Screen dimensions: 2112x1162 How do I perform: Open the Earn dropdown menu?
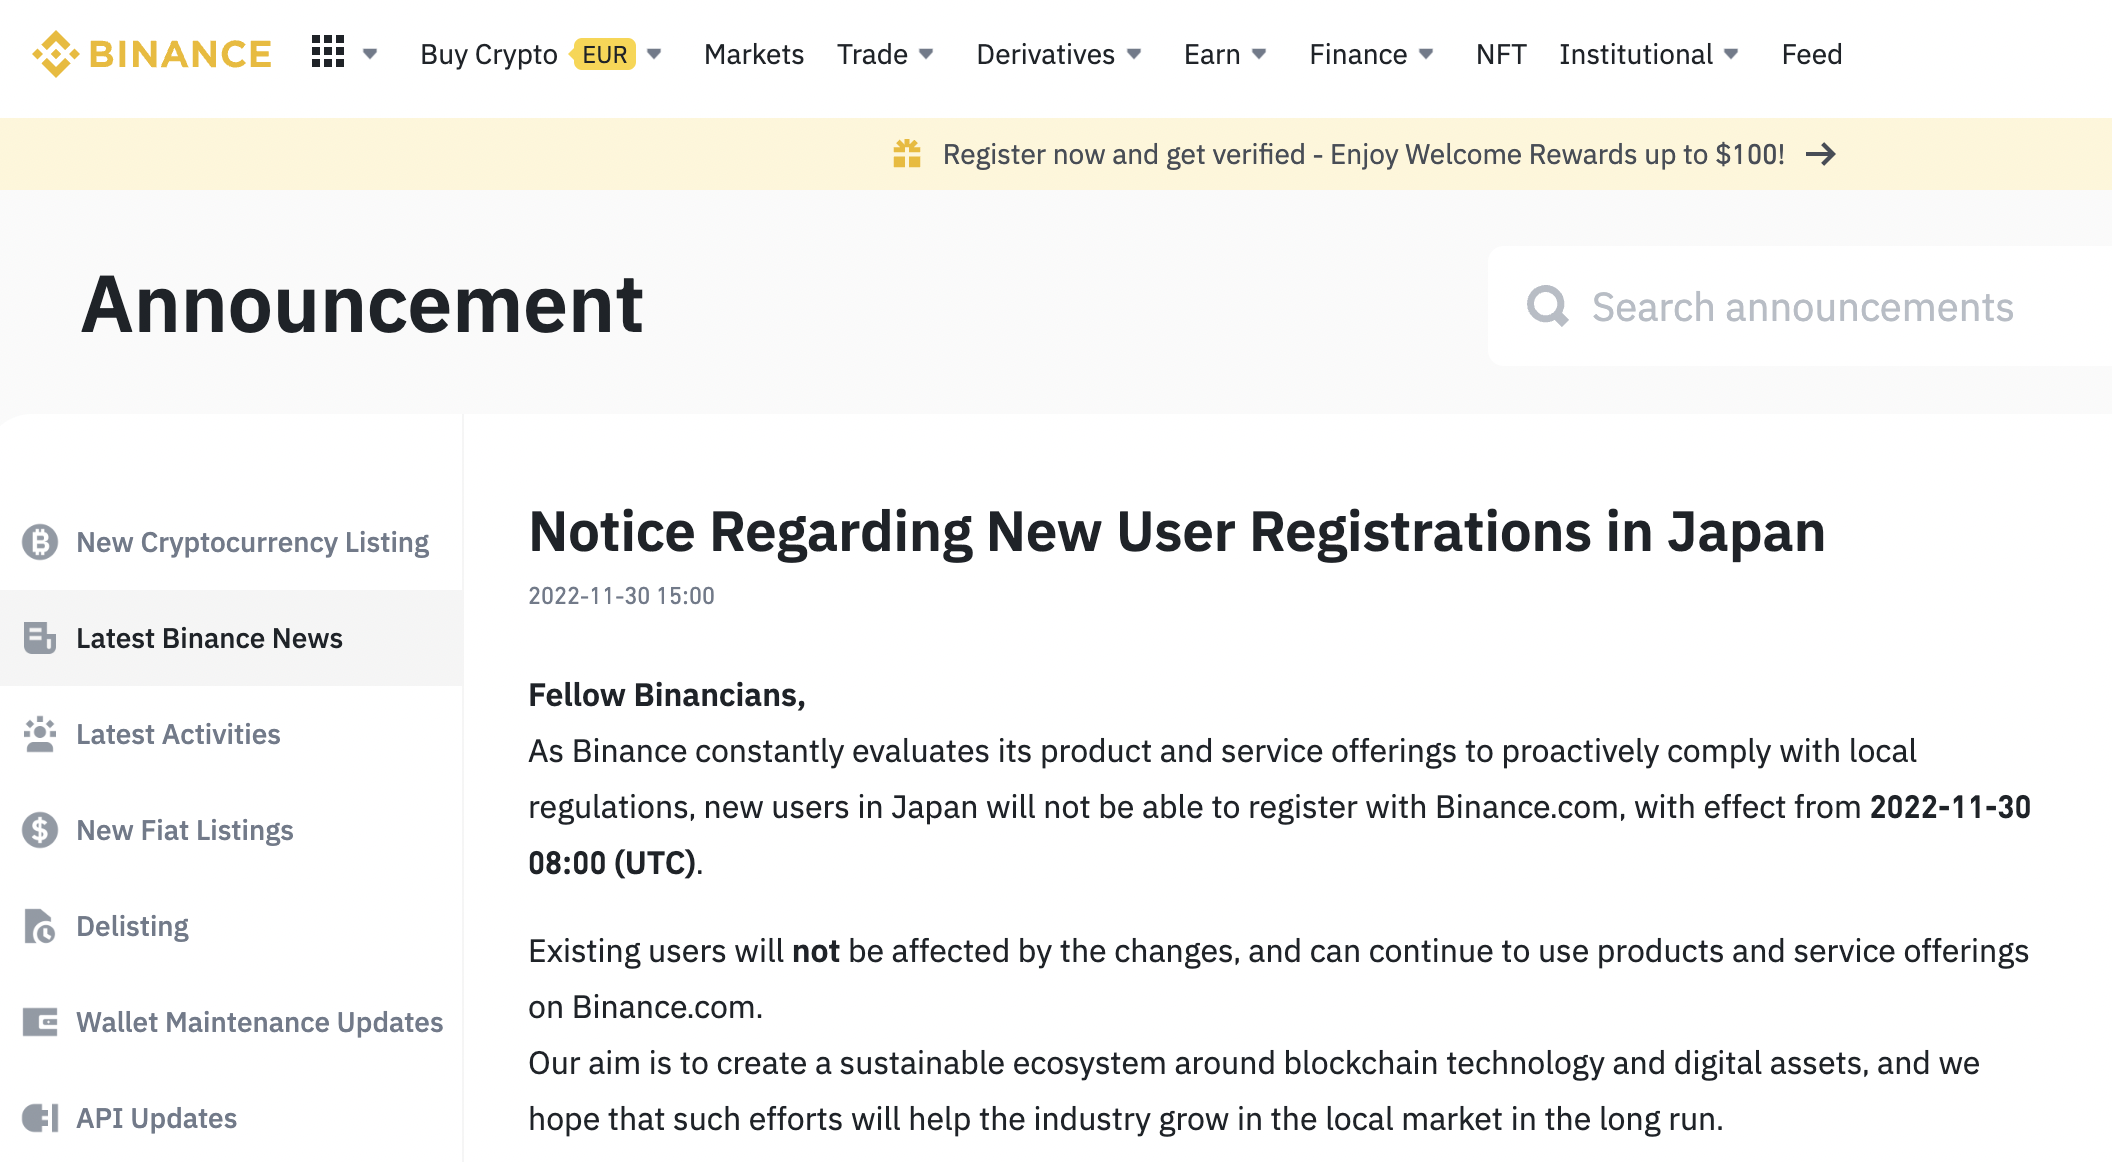point(1225,54)
